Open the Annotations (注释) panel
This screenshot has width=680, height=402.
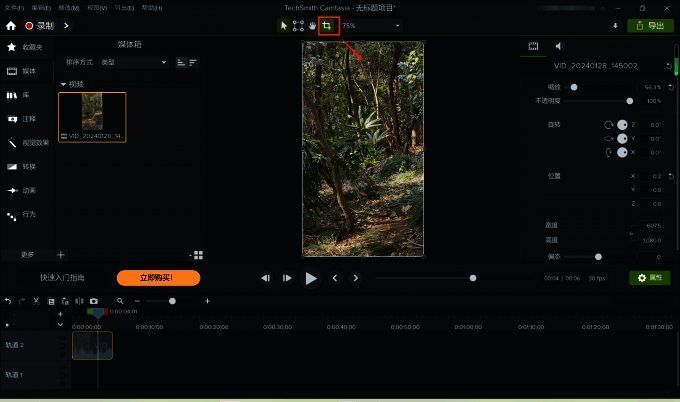click(27, 119)
